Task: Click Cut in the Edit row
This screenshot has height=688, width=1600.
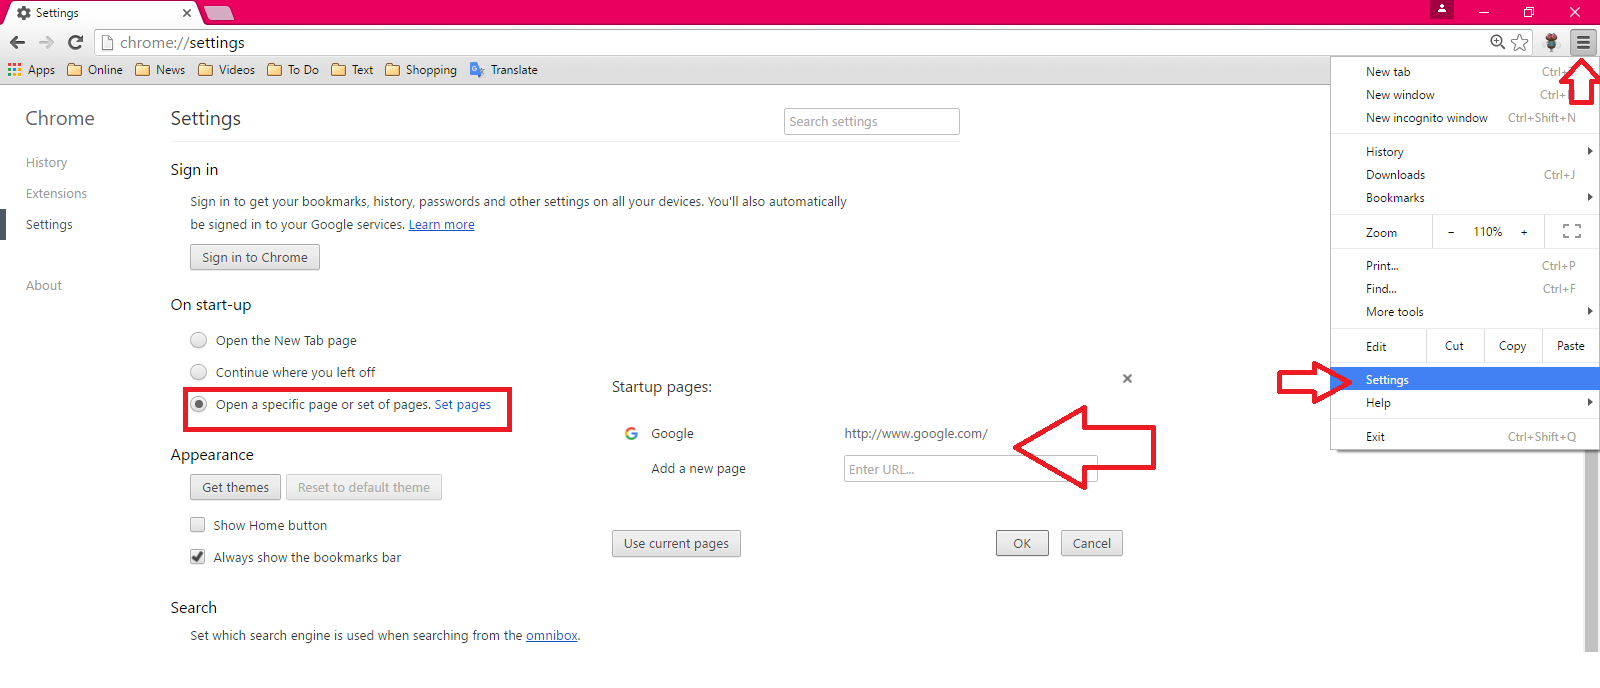Action: 1455,346
